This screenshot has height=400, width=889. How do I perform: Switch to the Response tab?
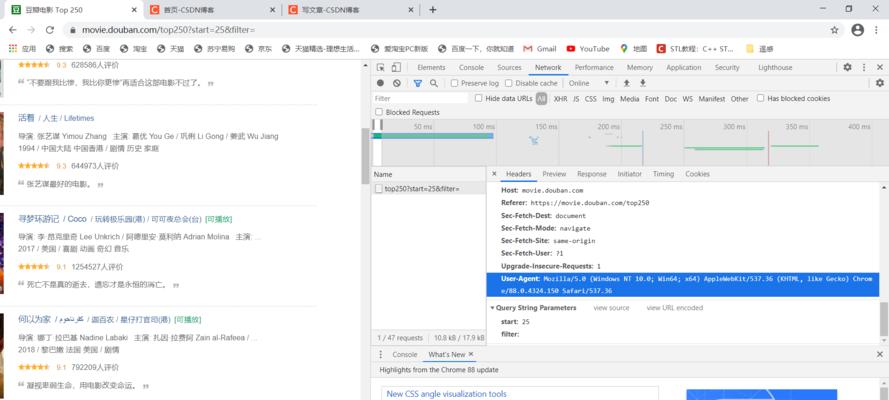tap(592, 174)
